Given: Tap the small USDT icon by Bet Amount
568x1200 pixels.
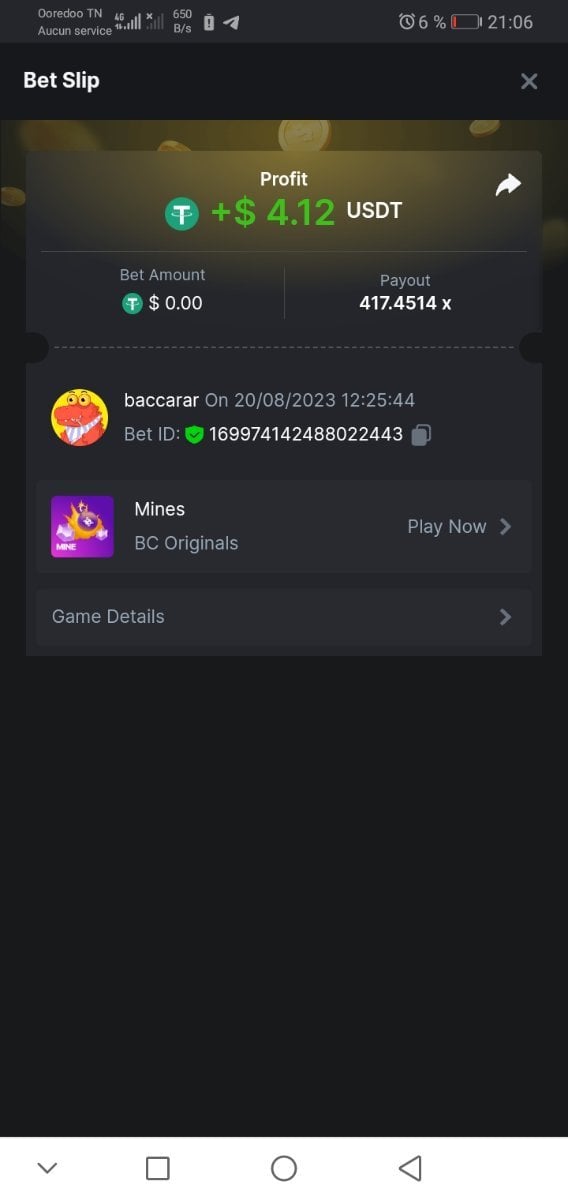Looking at the screenshot, I should pos(132,303).
